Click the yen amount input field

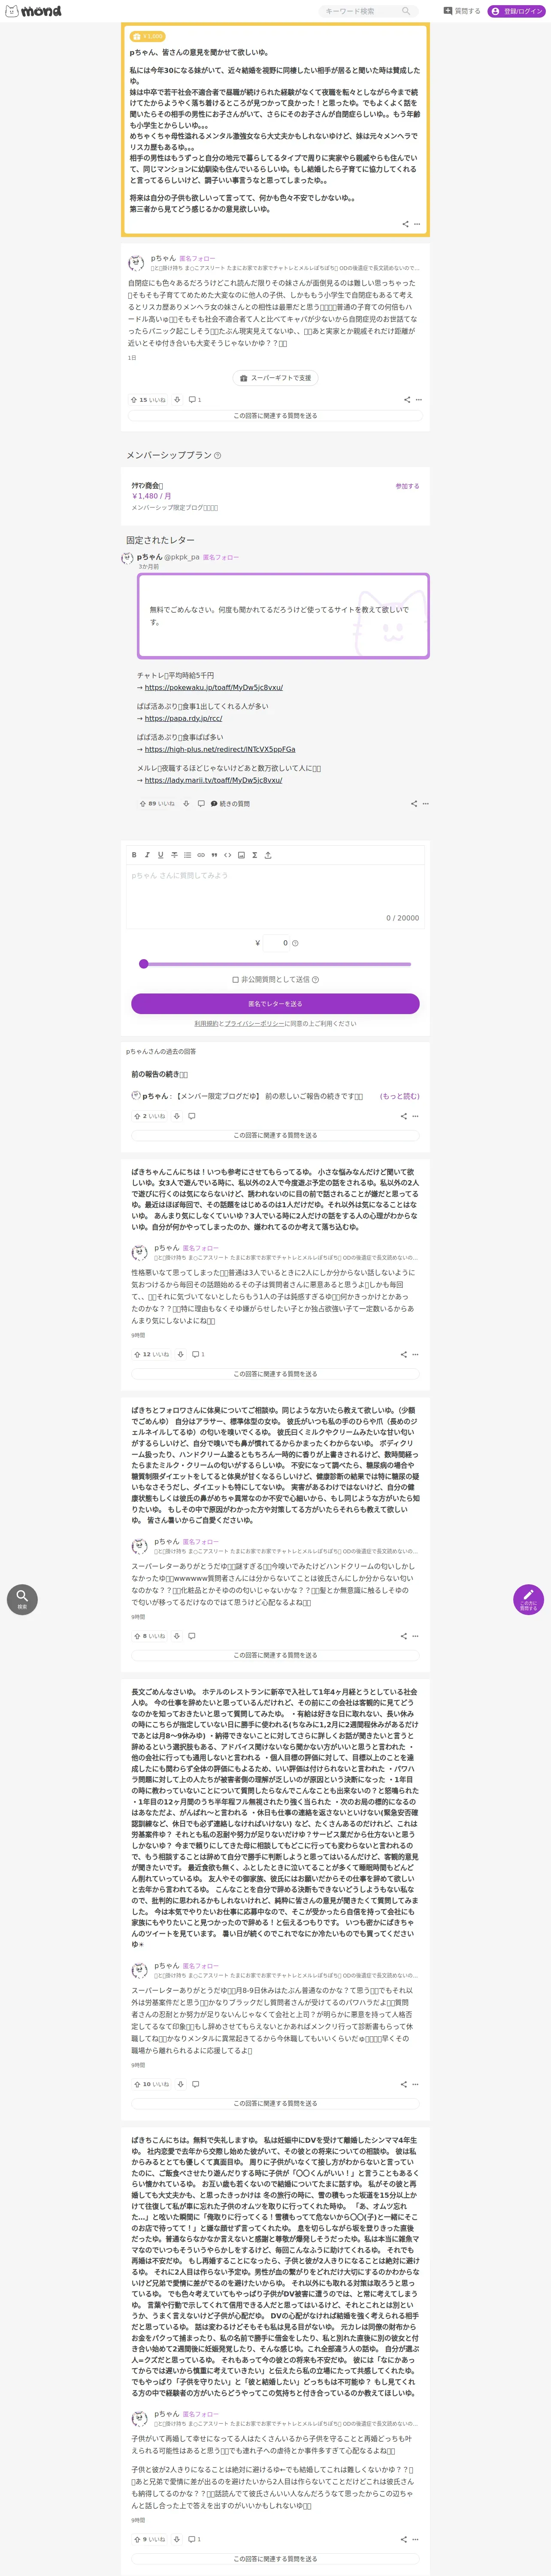coord(276,943)
